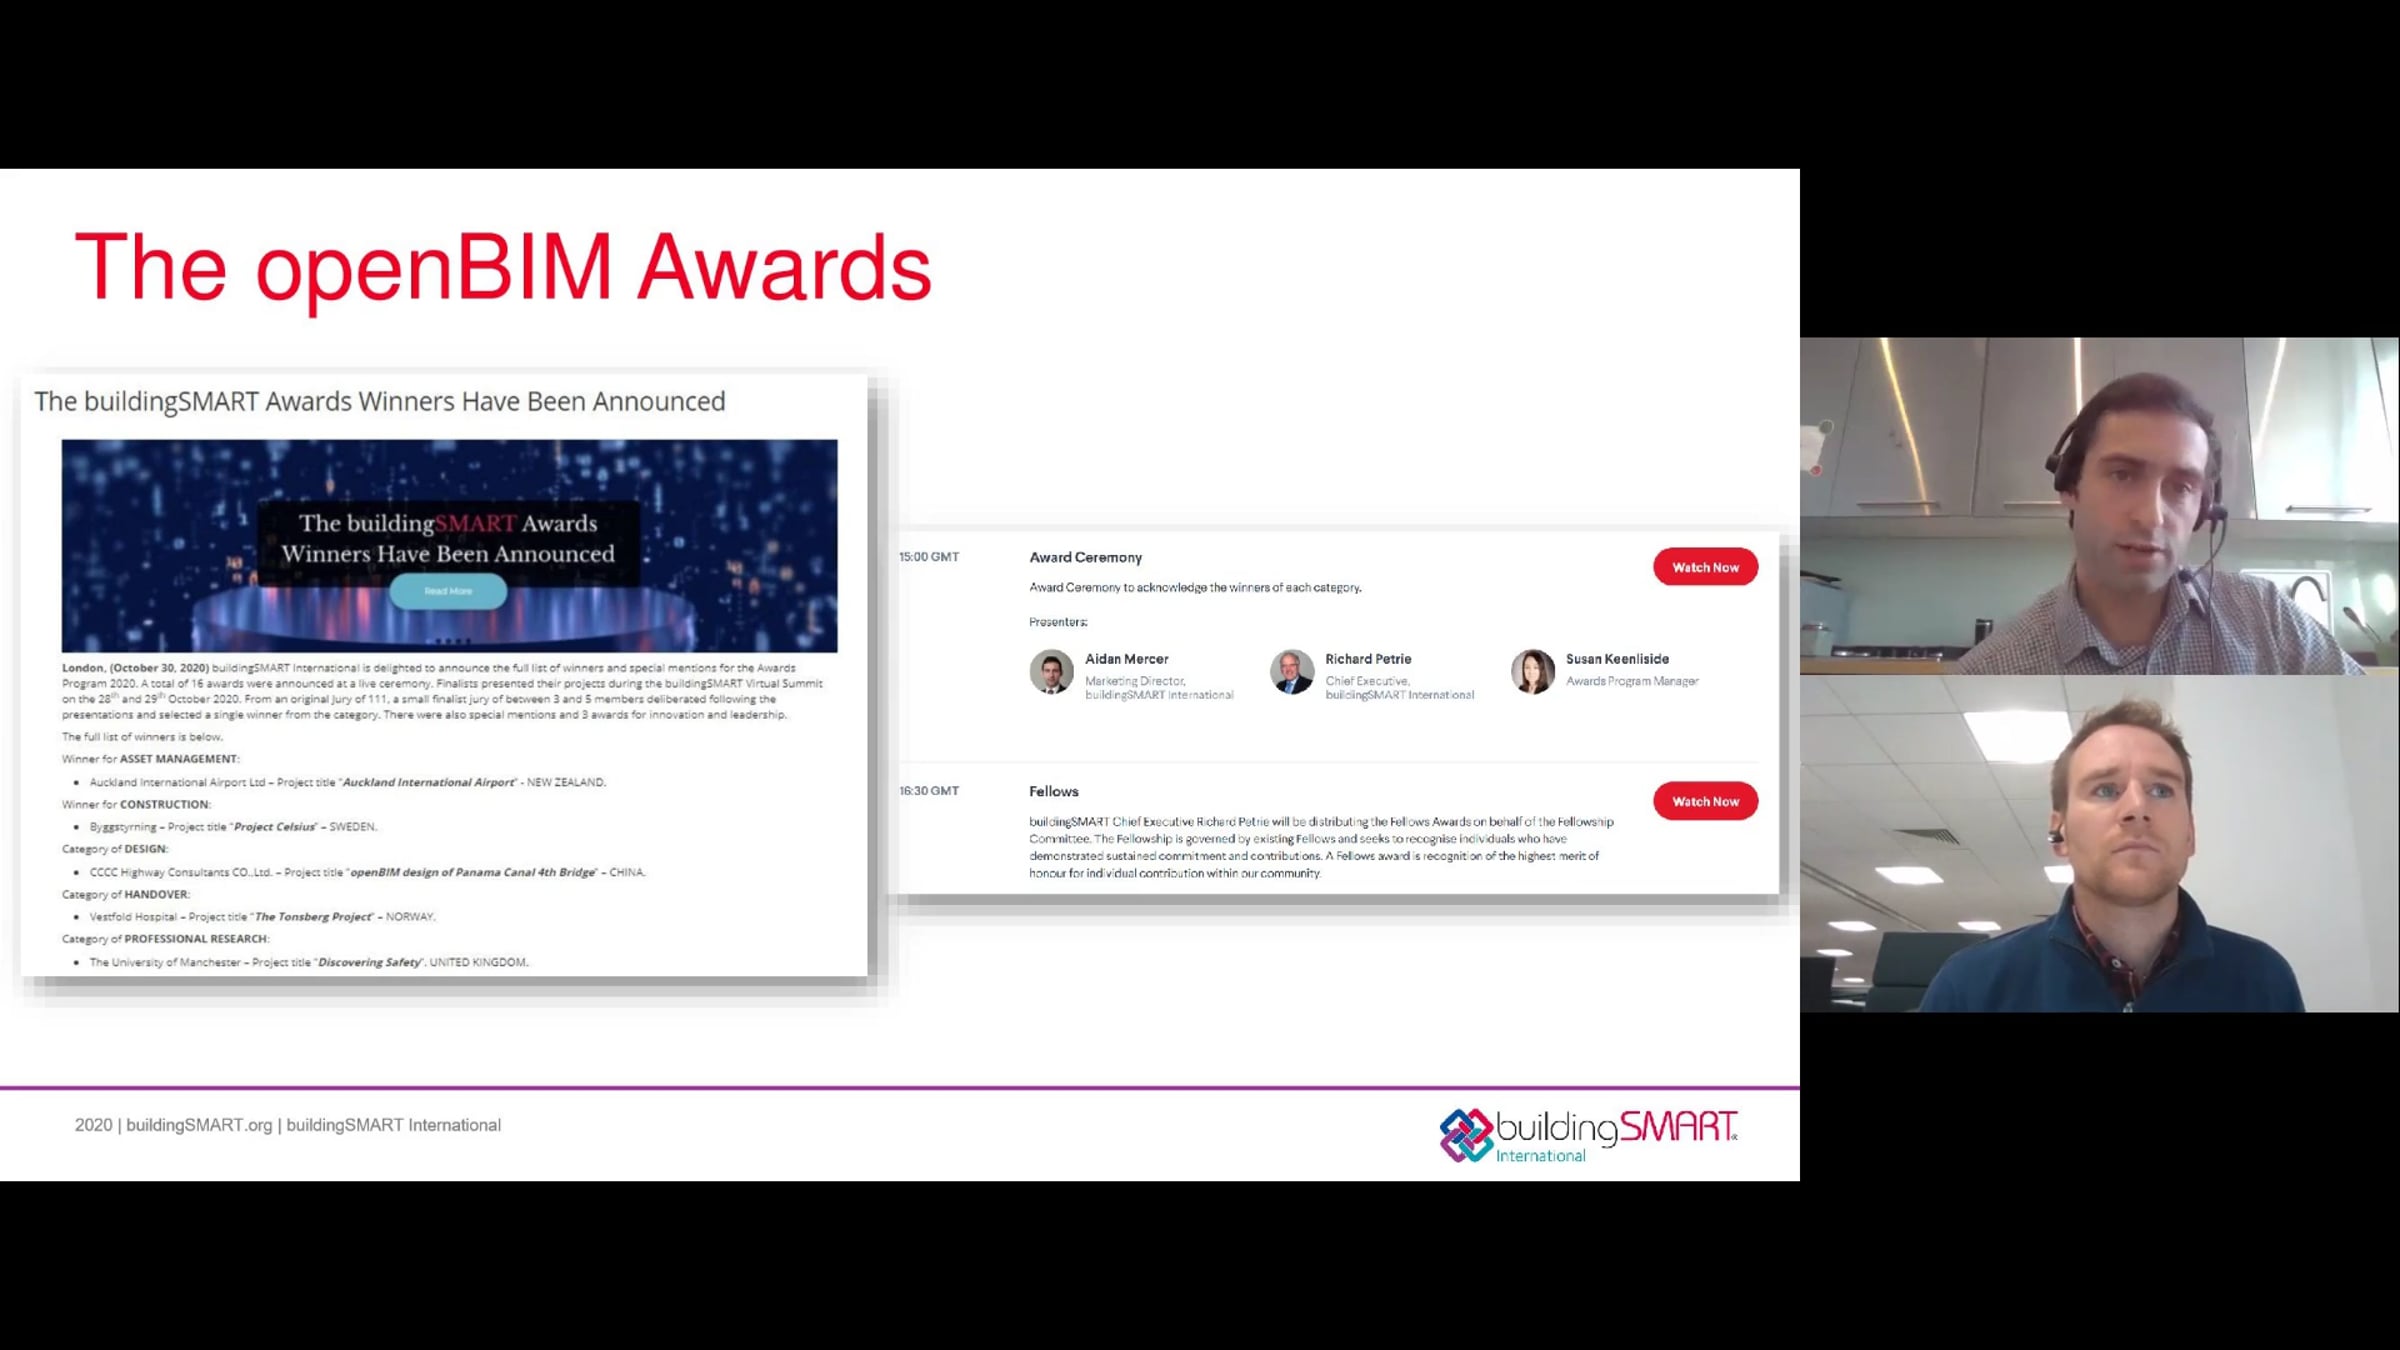Image resolution: width=2400 pixels, height=1350 pixels.
Task: Click the Award Ceremony description sentence
Action: tap(1195, 588)
